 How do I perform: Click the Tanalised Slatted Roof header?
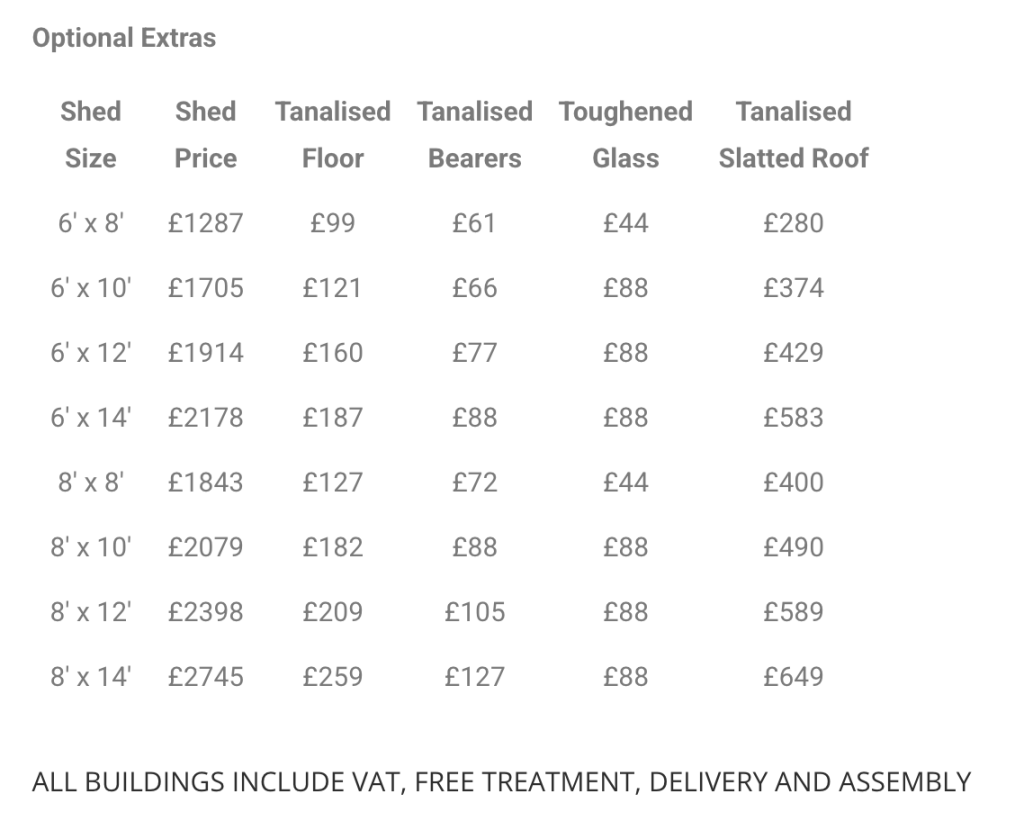pos(793,135)
